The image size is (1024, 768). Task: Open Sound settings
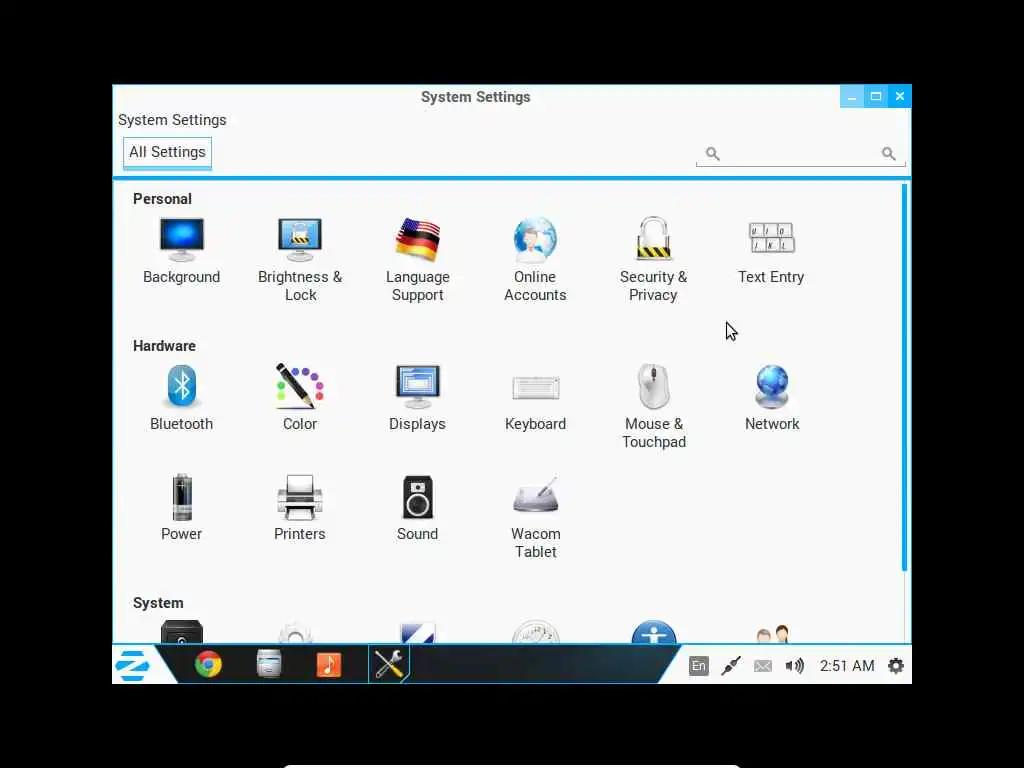417,508
